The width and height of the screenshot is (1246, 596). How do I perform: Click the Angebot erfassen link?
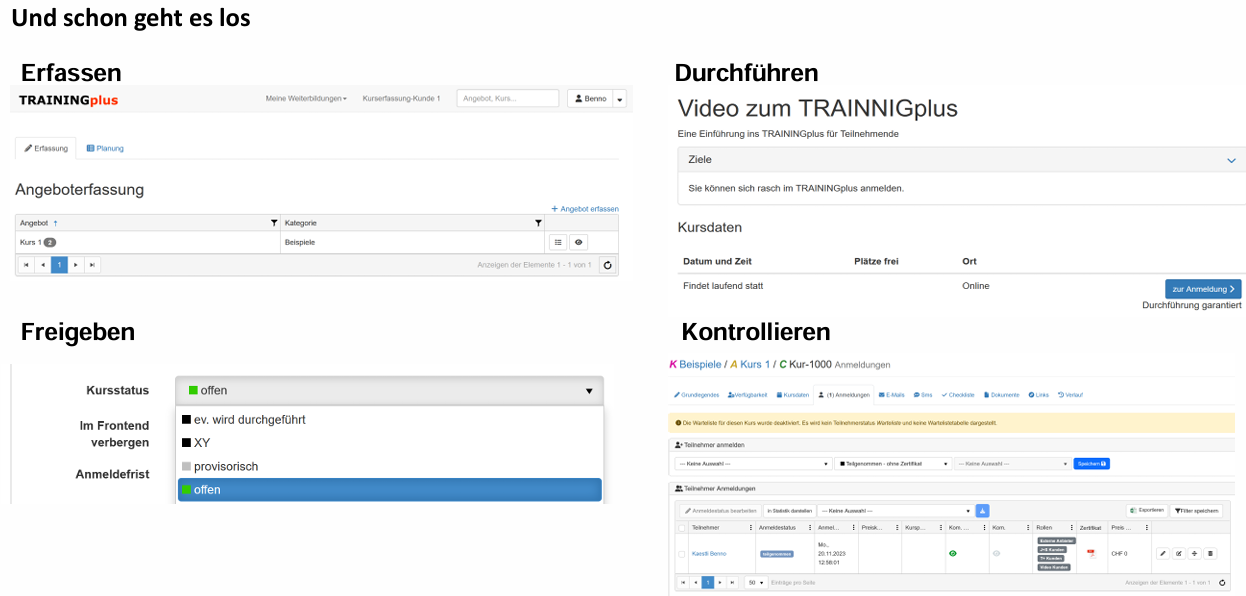click(x=585, y=209)
